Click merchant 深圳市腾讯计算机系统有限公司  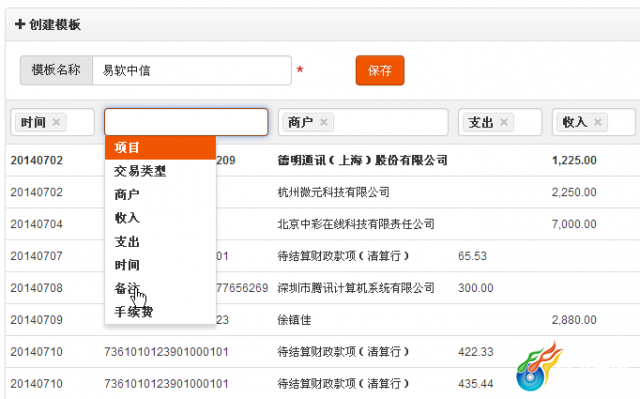(x=356, y=288)
